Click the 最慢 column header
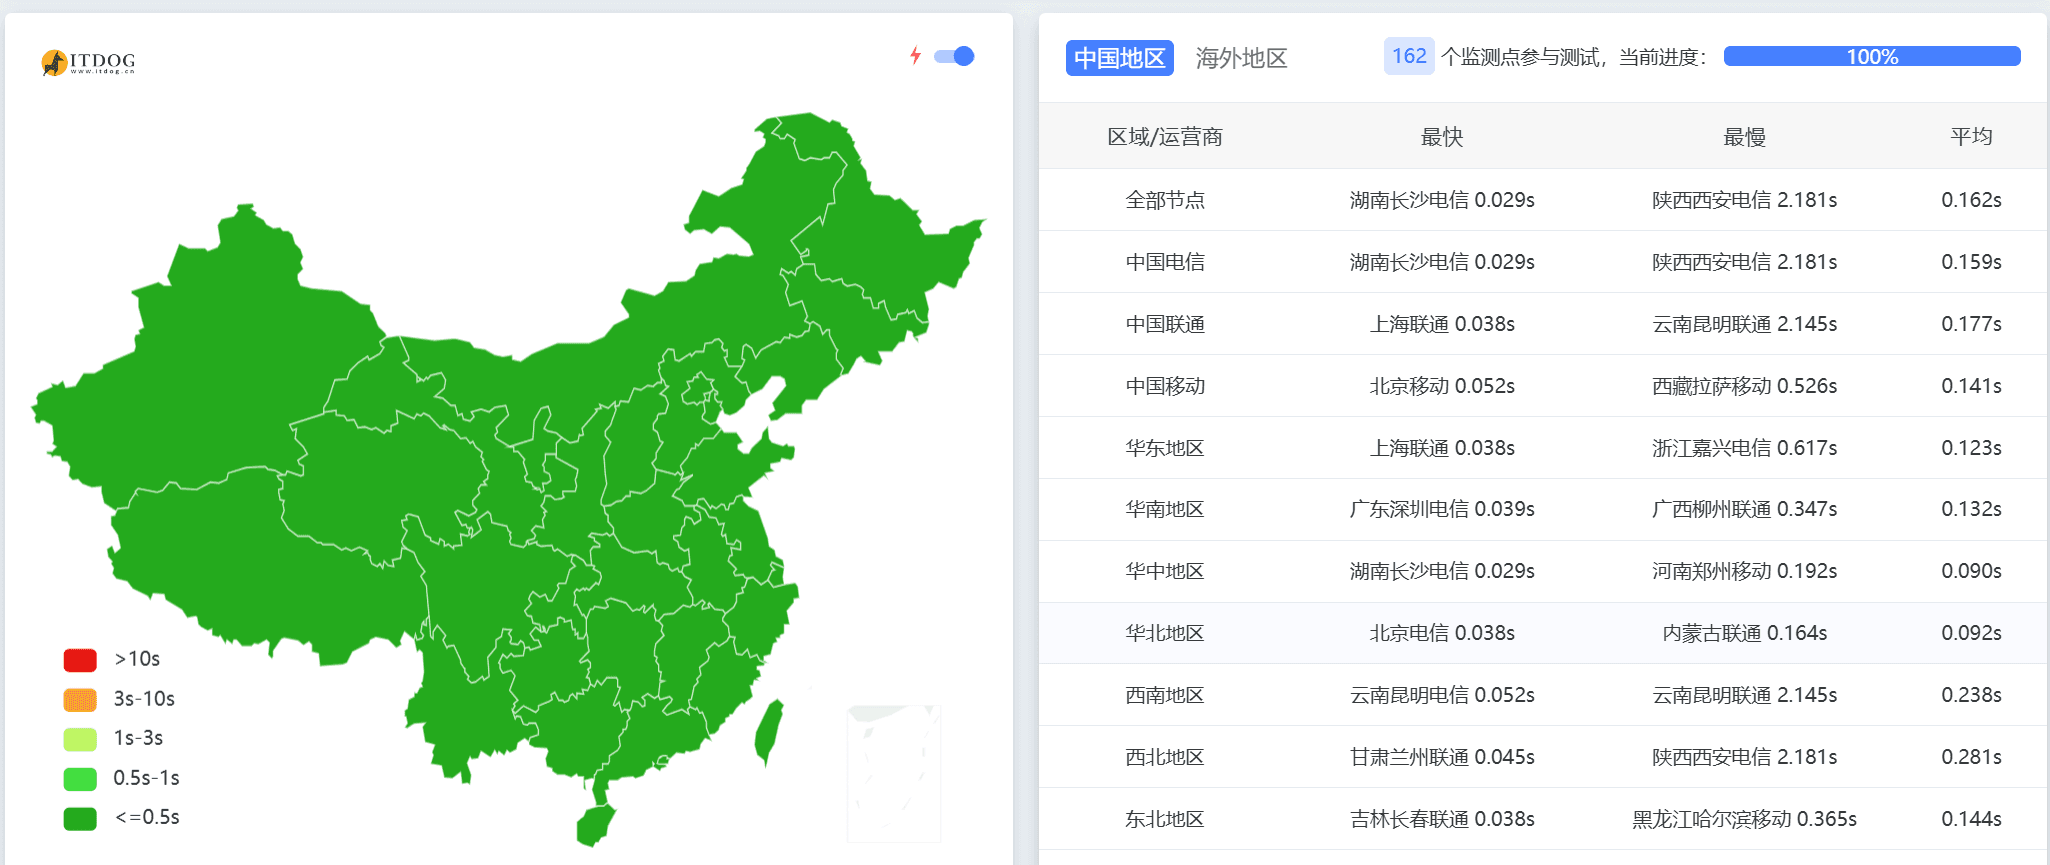 click(1744, 137)
